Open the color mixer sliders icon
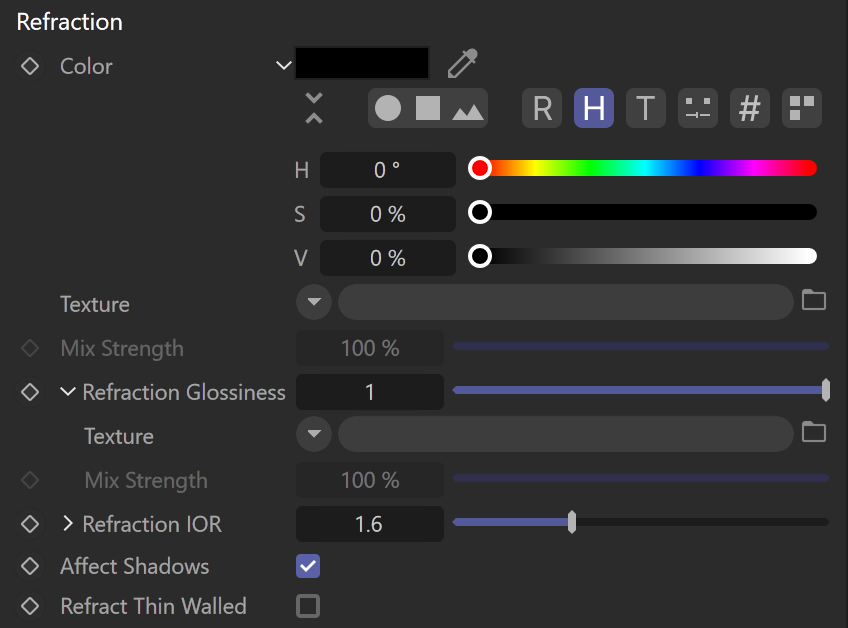 click(698, 108)
